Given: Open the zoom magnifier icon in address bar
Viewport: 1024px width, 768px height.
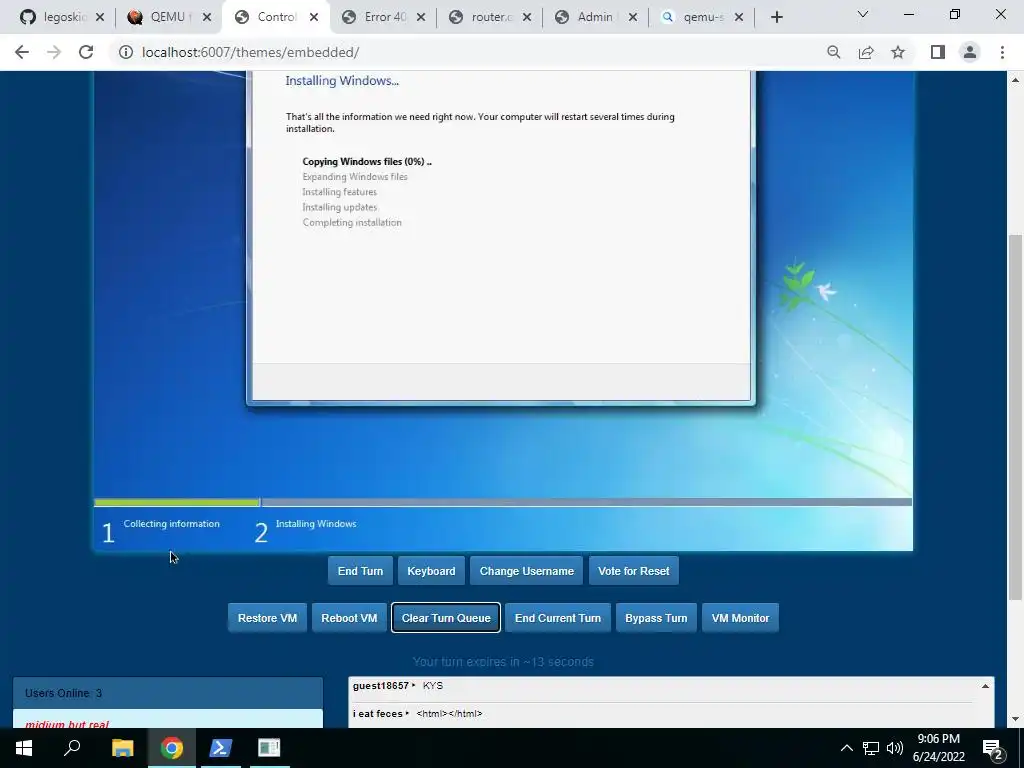Looking at the screenshot, I should pyautogui.click(x=833, y=52).
